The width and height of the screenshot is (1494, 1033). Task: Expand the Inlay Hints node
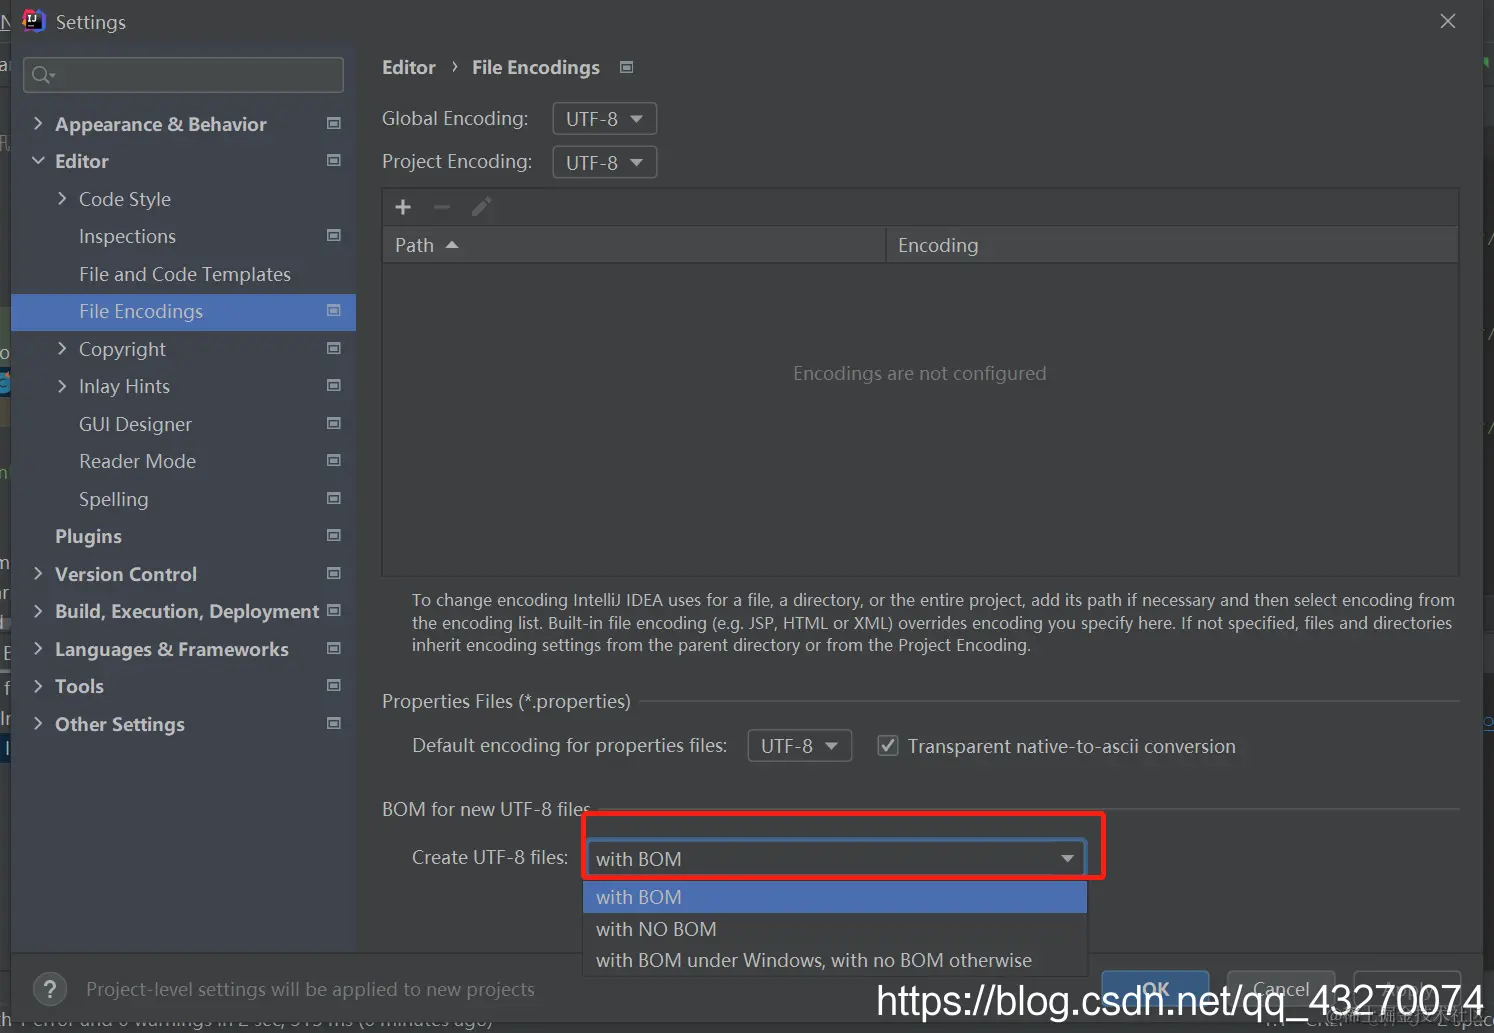62,385
